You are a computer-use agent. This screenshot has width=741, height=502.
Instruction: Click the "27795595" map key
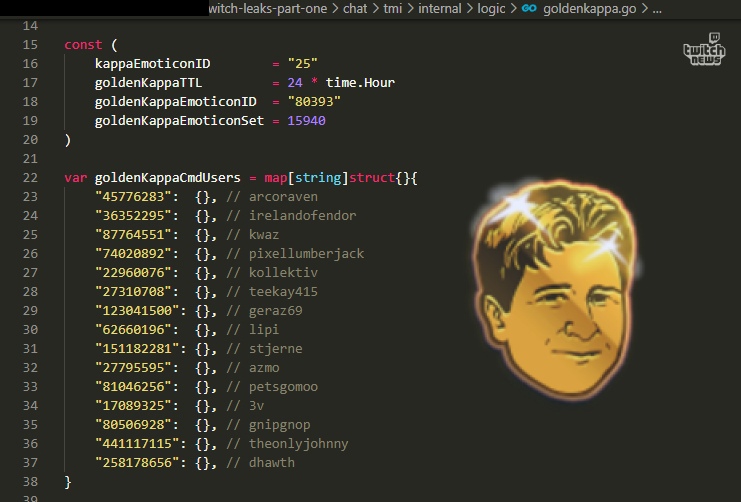click(133, 368)
